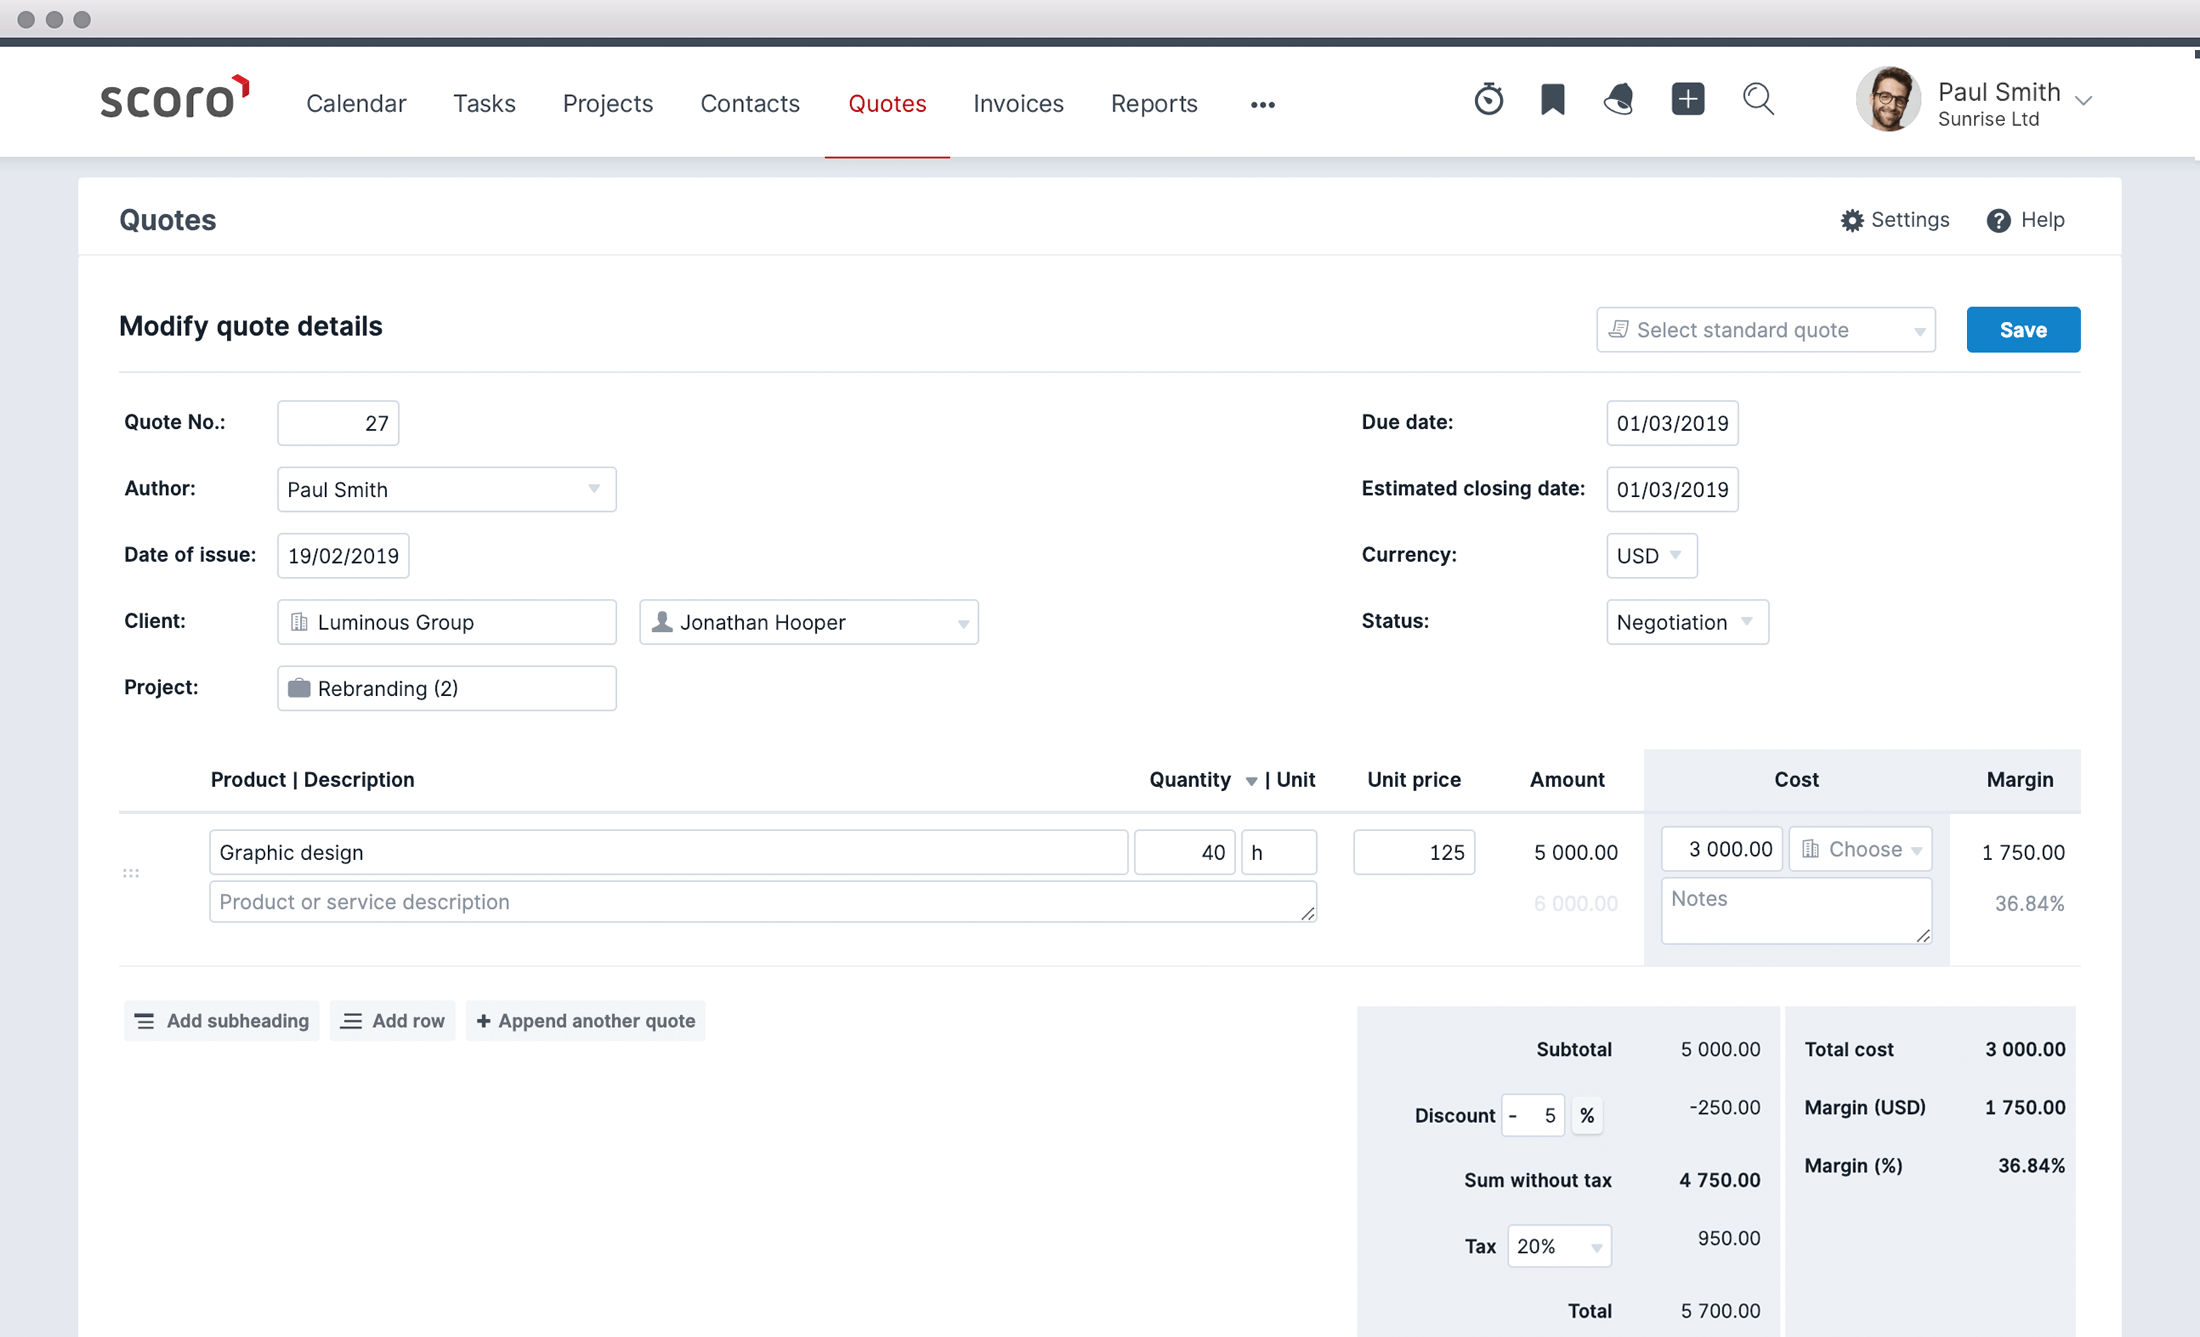Click the quantity sort arrow in header
Screen dimensions: 2200x1337
point(1251,781)
